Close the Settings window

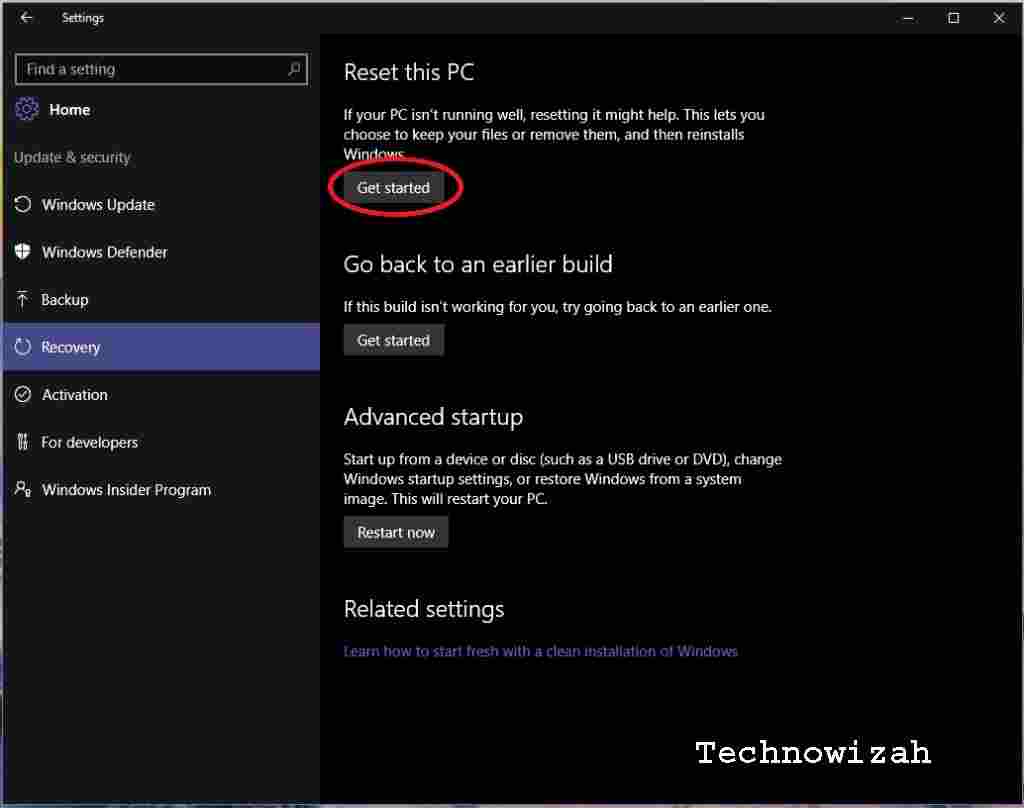click(999, 18)
